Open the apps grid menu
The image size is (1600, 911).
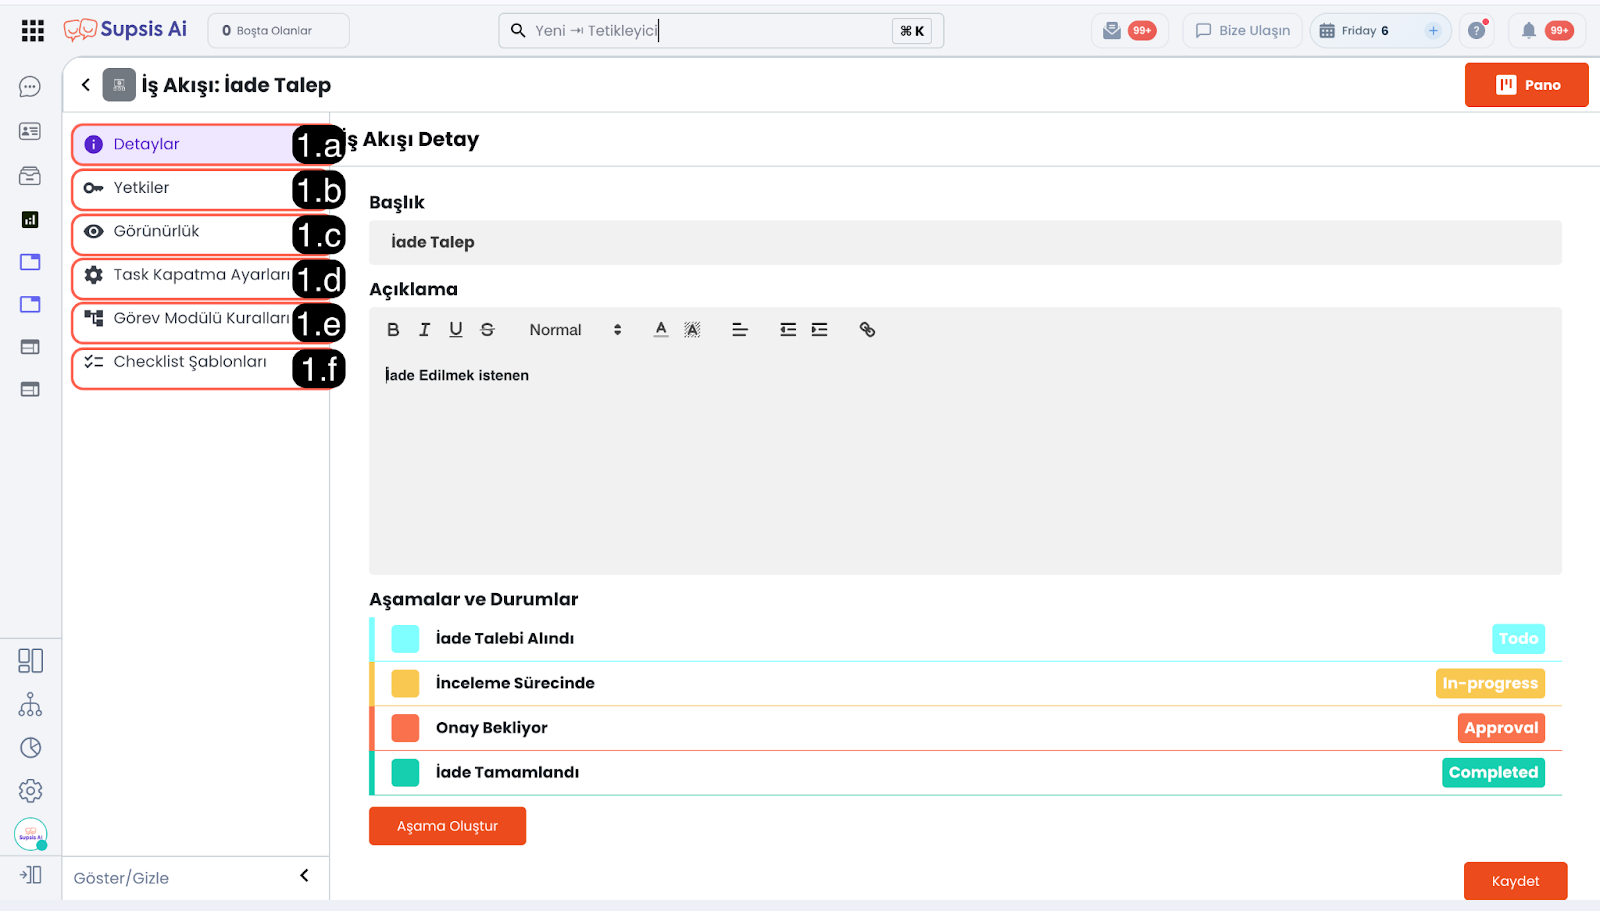tap(33, 31)
